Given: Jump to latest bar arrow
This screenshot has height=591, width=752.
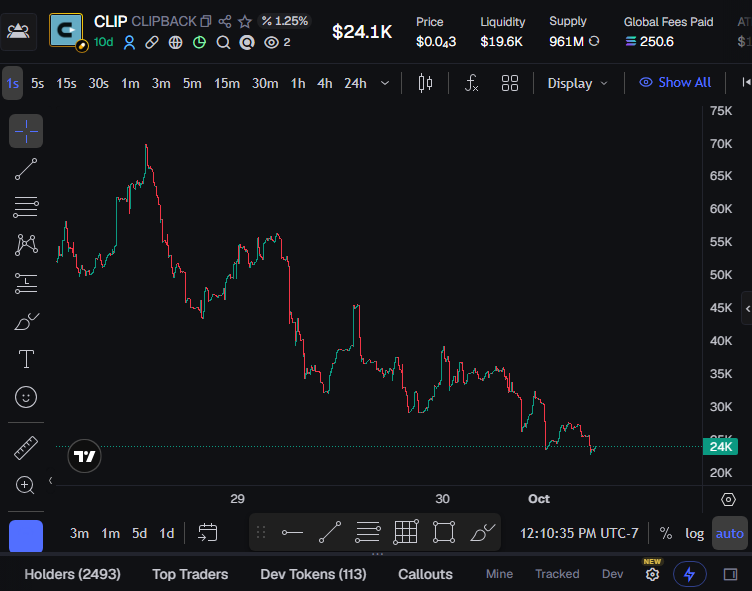Looking at the screenshot, I should (746, 83).
